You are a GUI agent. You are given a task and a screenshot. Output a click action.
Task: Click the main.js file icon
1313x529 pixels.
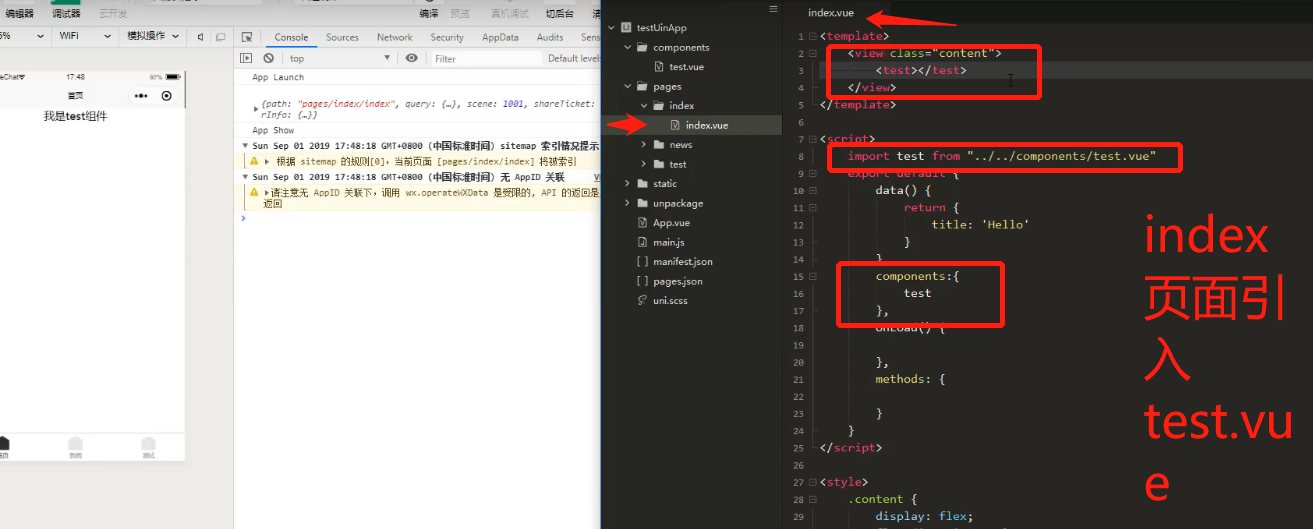(643, 242)
